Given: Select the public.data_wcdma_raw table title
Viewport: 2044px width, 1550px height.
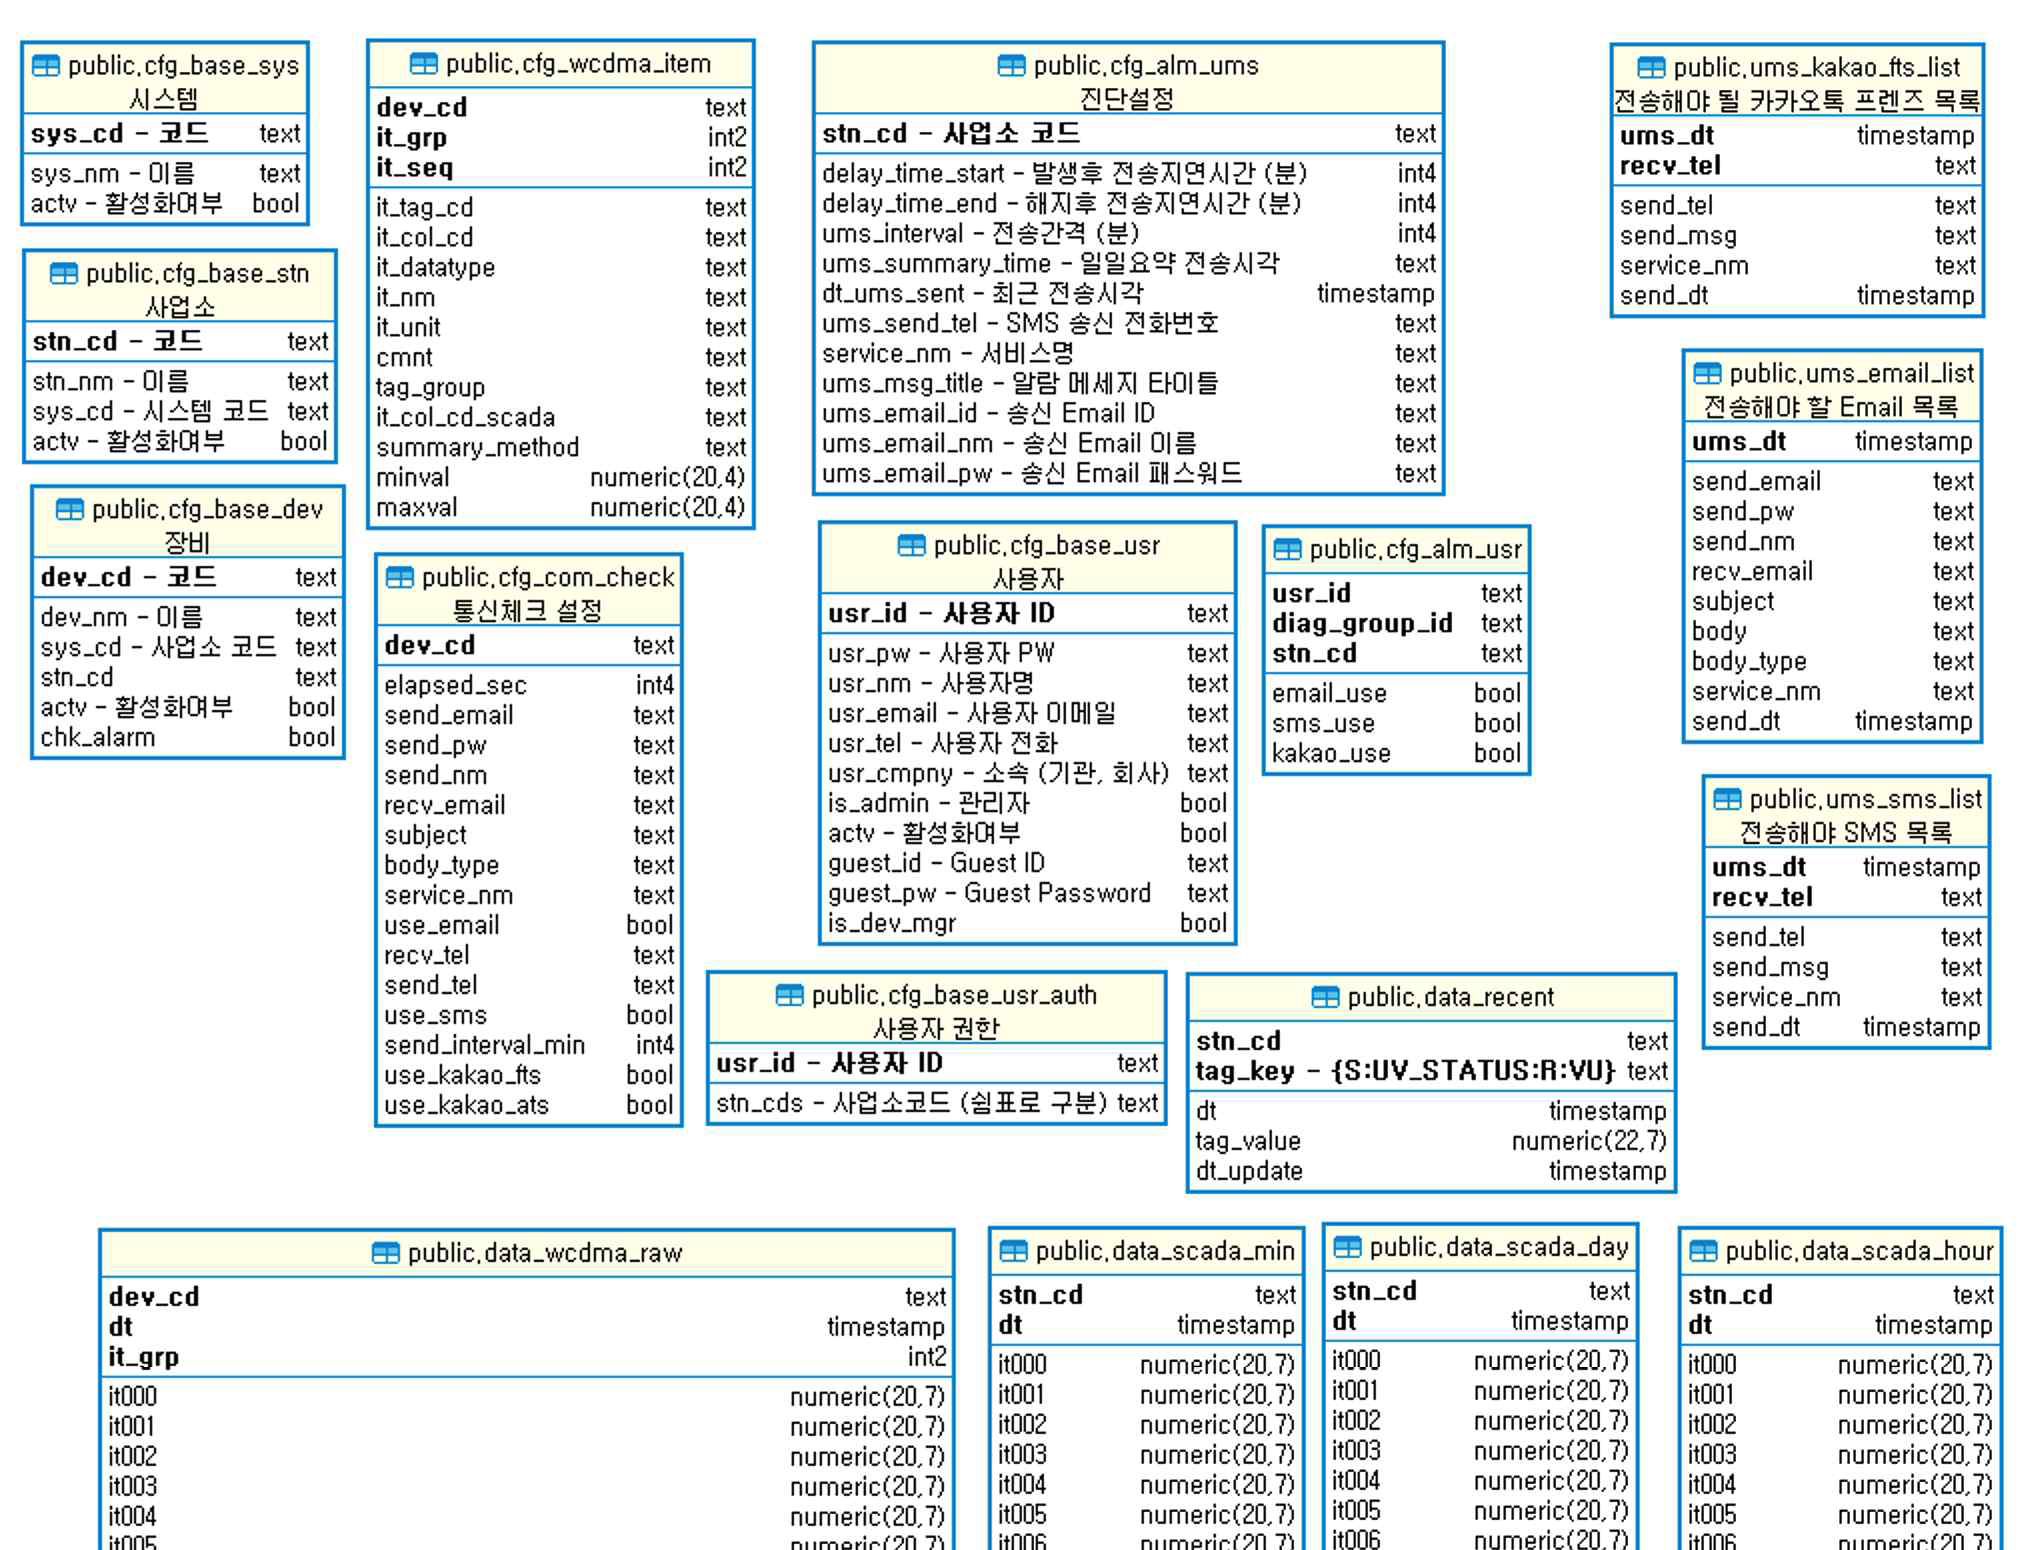Looking at the screenshot, I should [x=545, y=1254].
